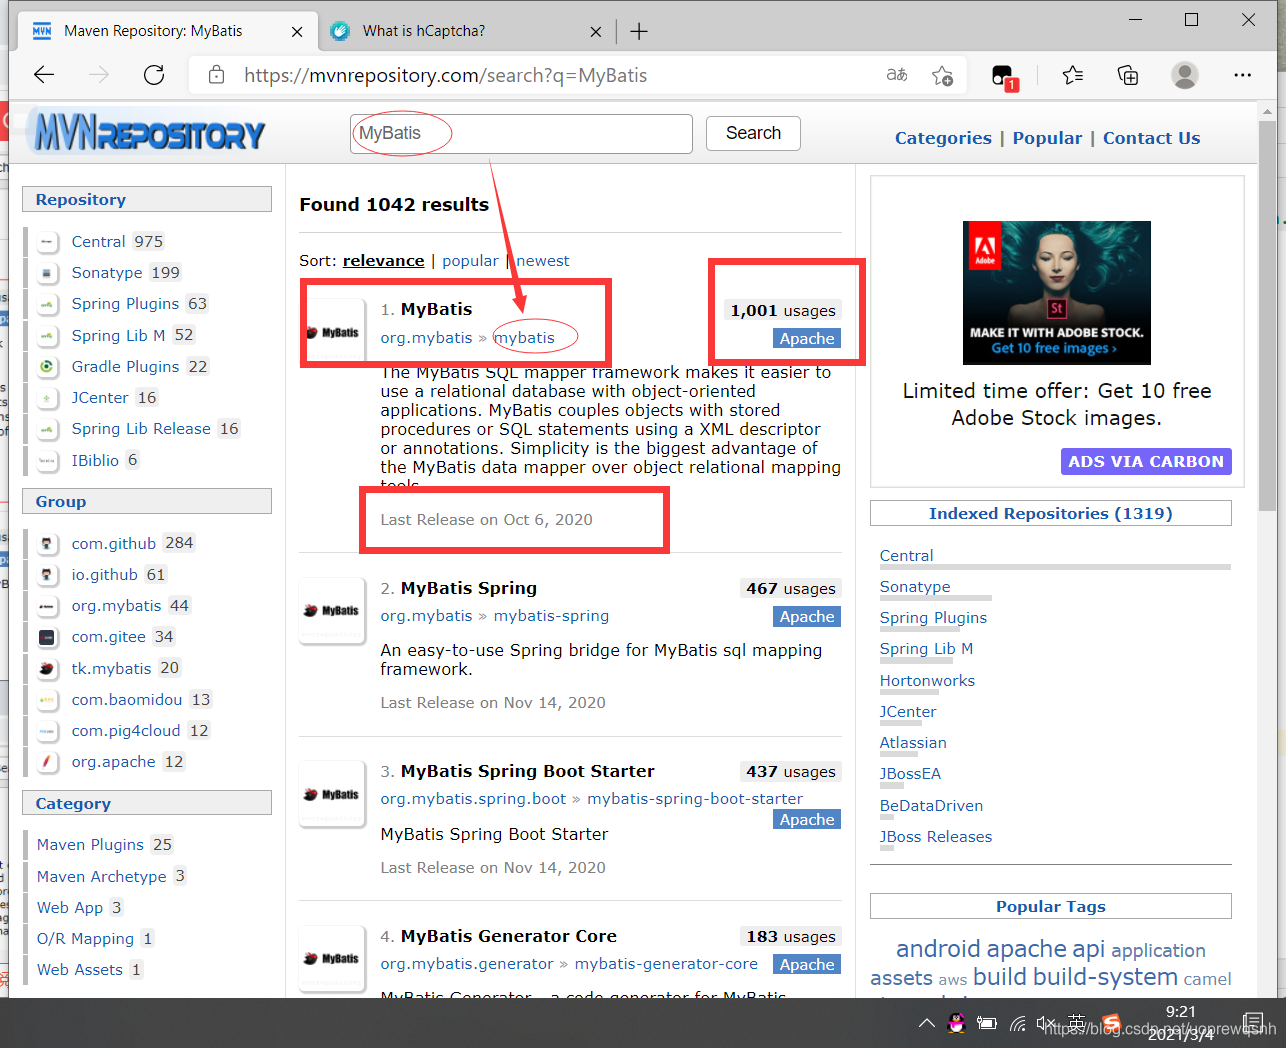1286x1048 pixels.
Task: Filter by Sonatype repository
Action: (x=107, y=272)
